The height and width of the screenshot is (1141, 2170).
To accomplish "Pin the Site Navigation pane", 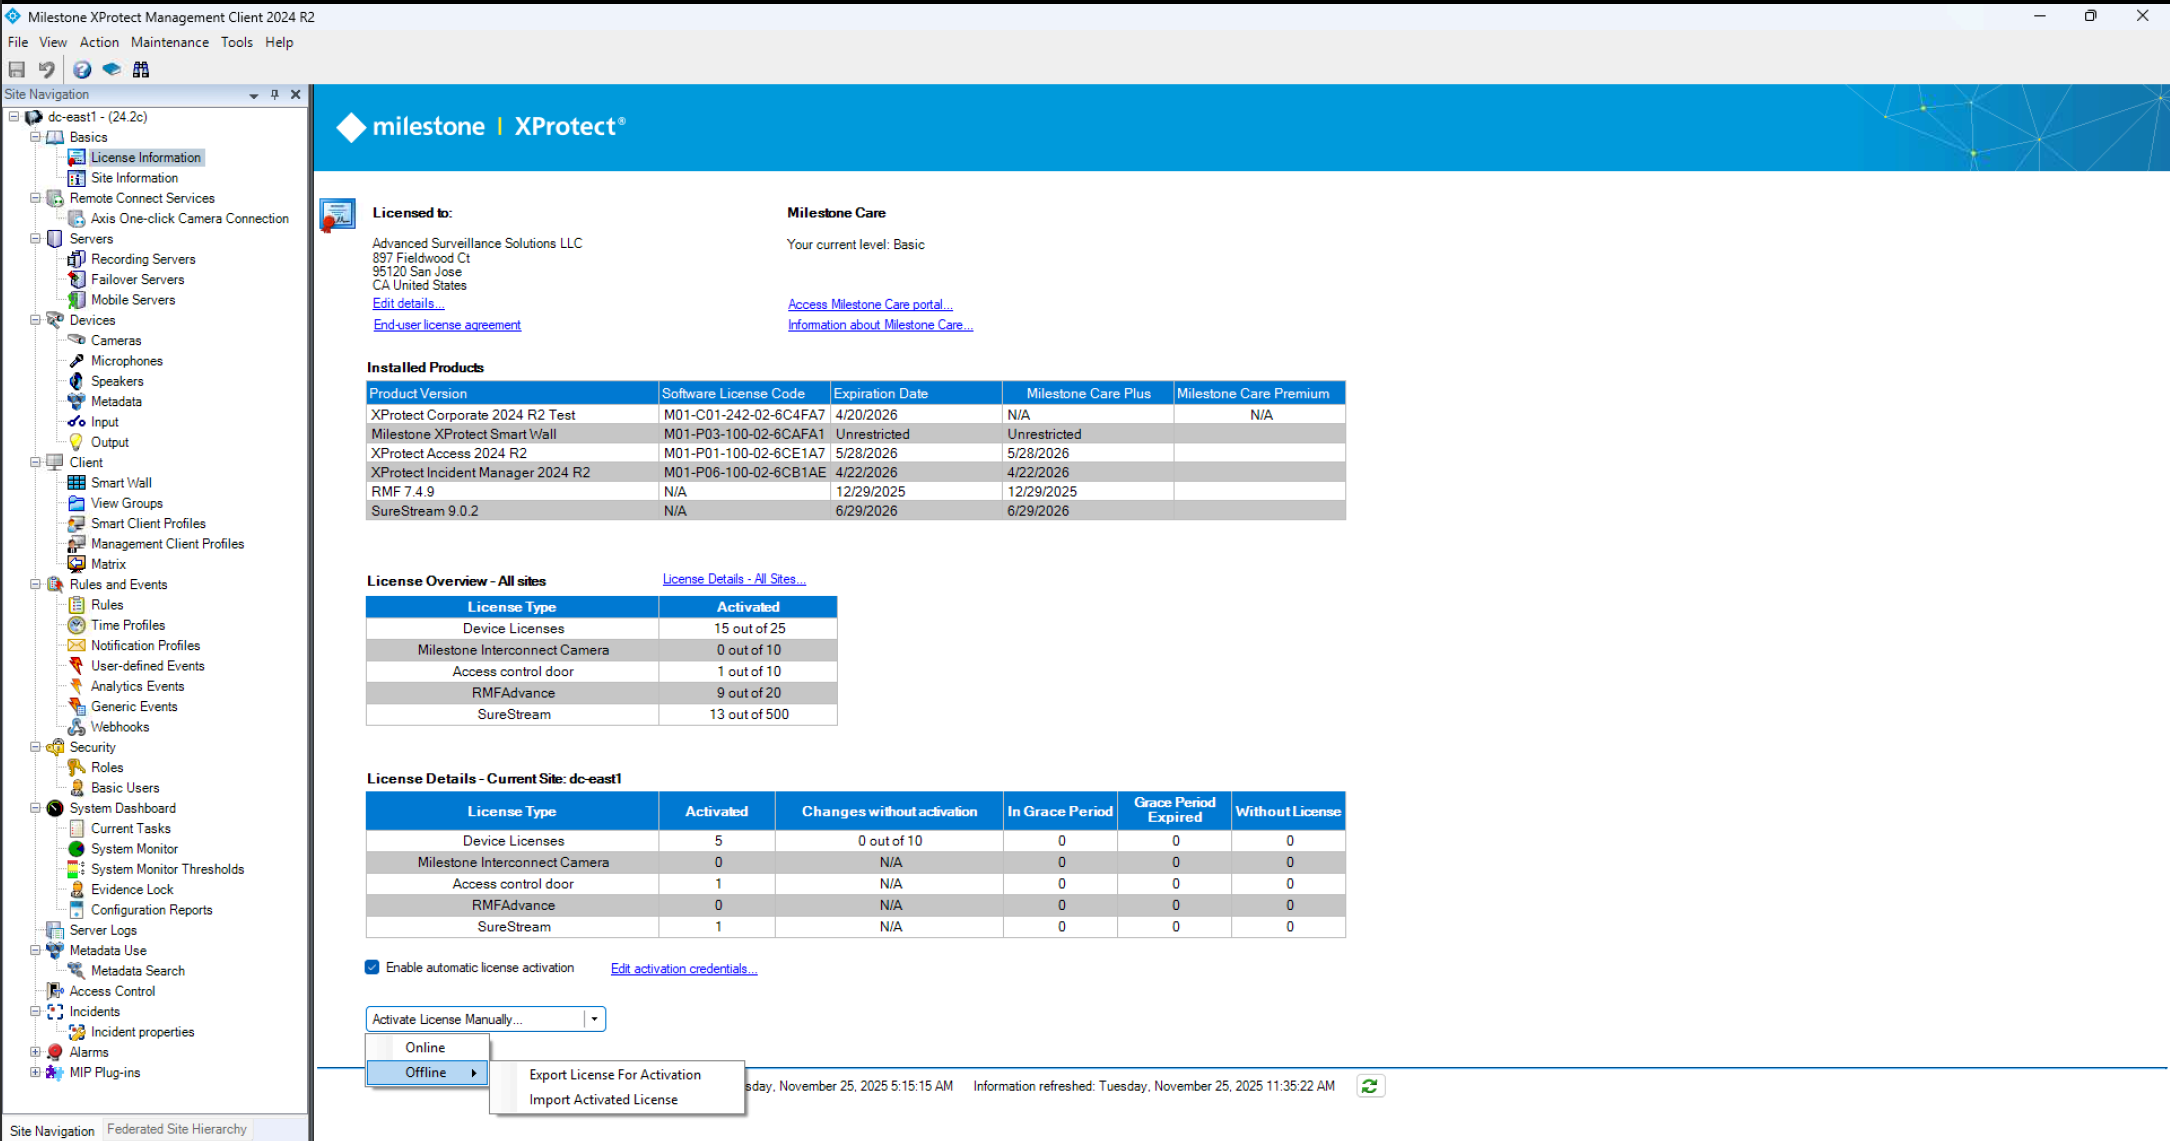I will (275, 94).
